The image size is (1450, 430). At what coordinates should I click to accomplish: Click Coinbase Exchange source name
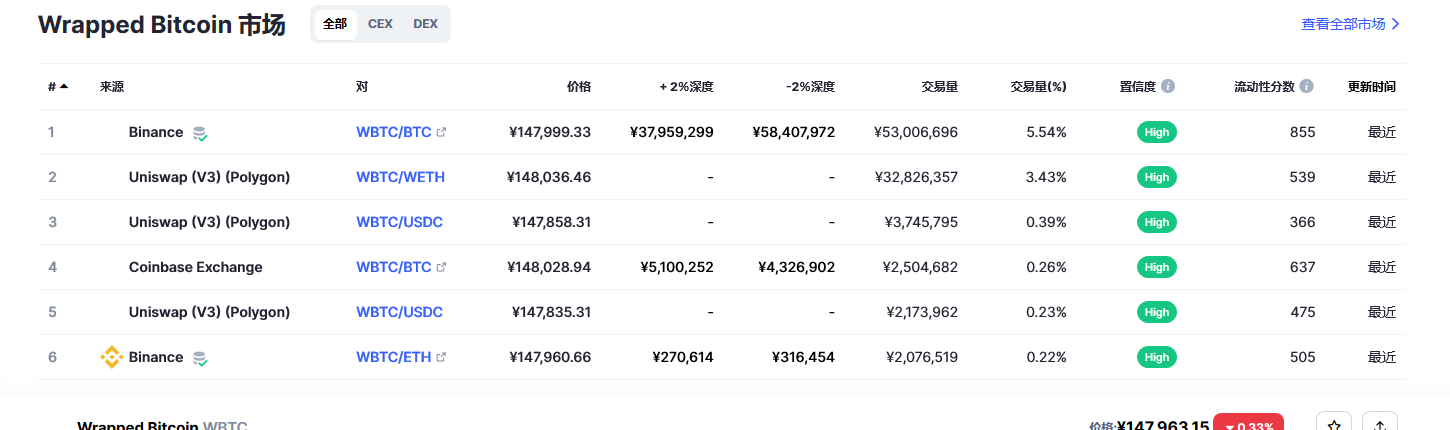196,267
